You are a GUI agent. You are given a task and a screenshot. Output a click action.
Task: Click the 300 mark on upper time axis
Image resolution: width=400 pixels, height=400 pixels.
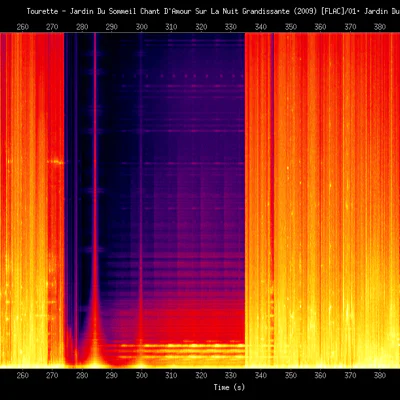click(x=142, y=27)
